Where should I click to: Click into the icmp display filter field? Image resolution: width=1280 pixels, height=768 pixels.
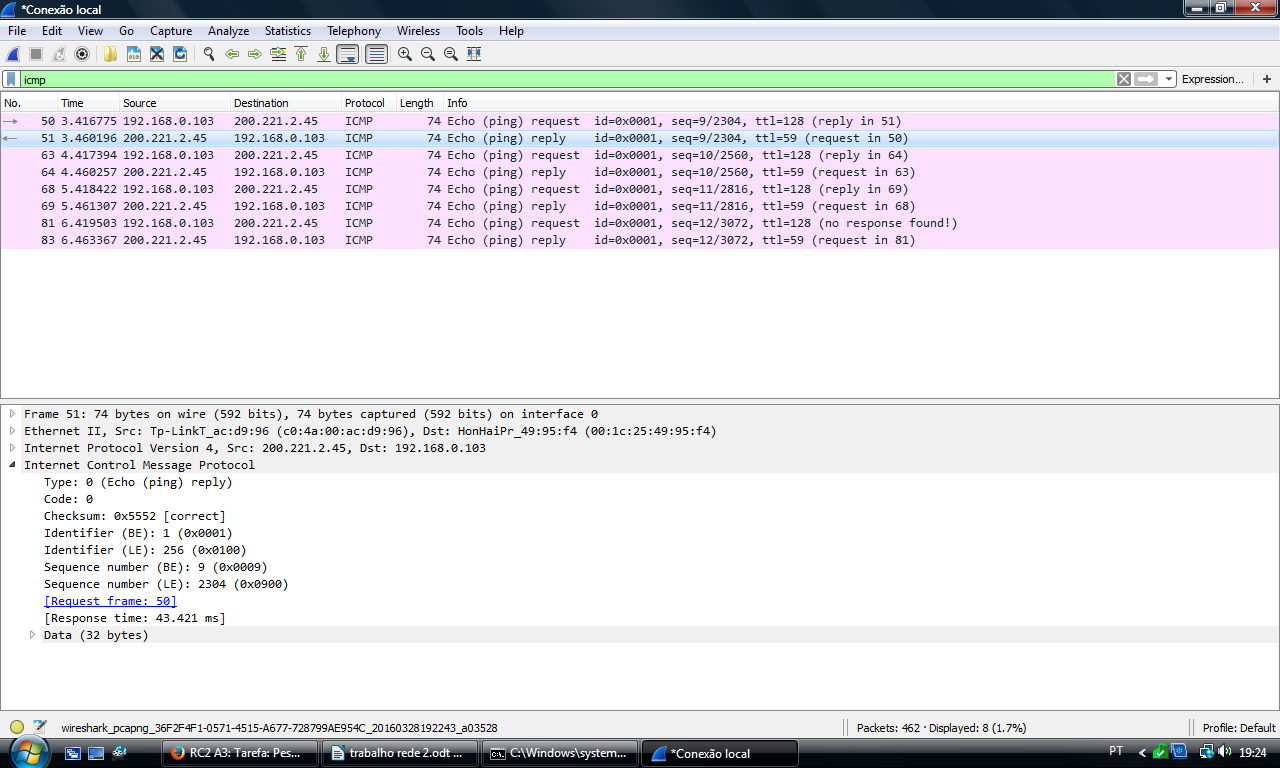[566, 79]
